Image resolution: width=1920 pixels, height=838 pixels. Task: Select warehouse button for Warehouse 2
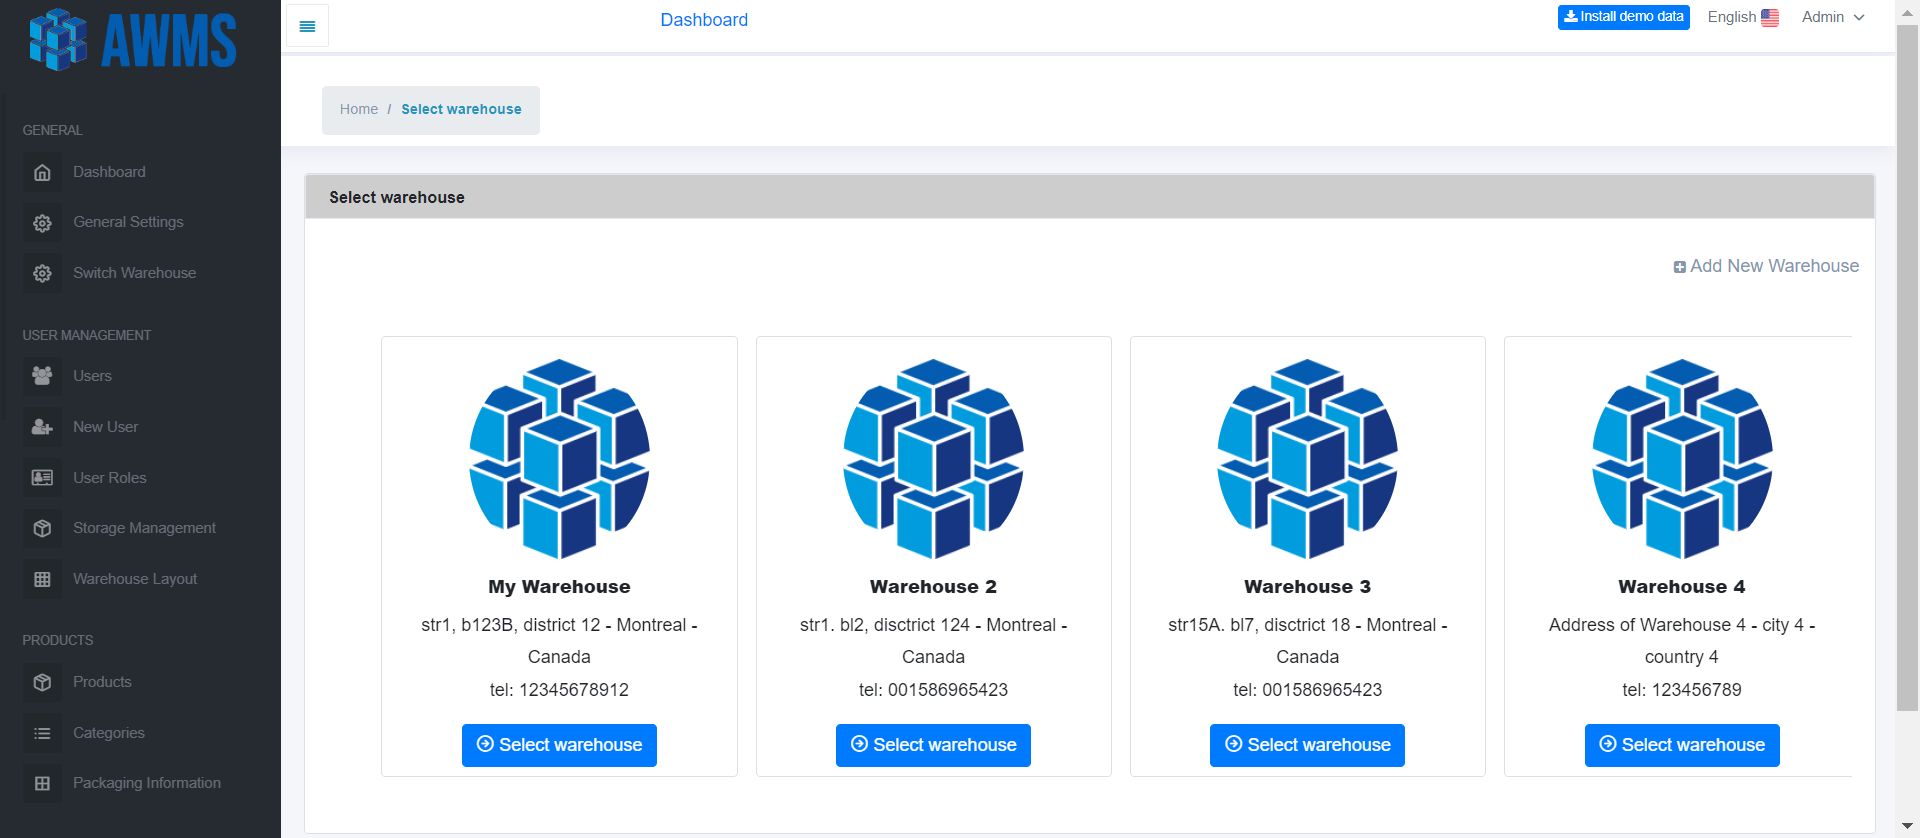(933, 745)
